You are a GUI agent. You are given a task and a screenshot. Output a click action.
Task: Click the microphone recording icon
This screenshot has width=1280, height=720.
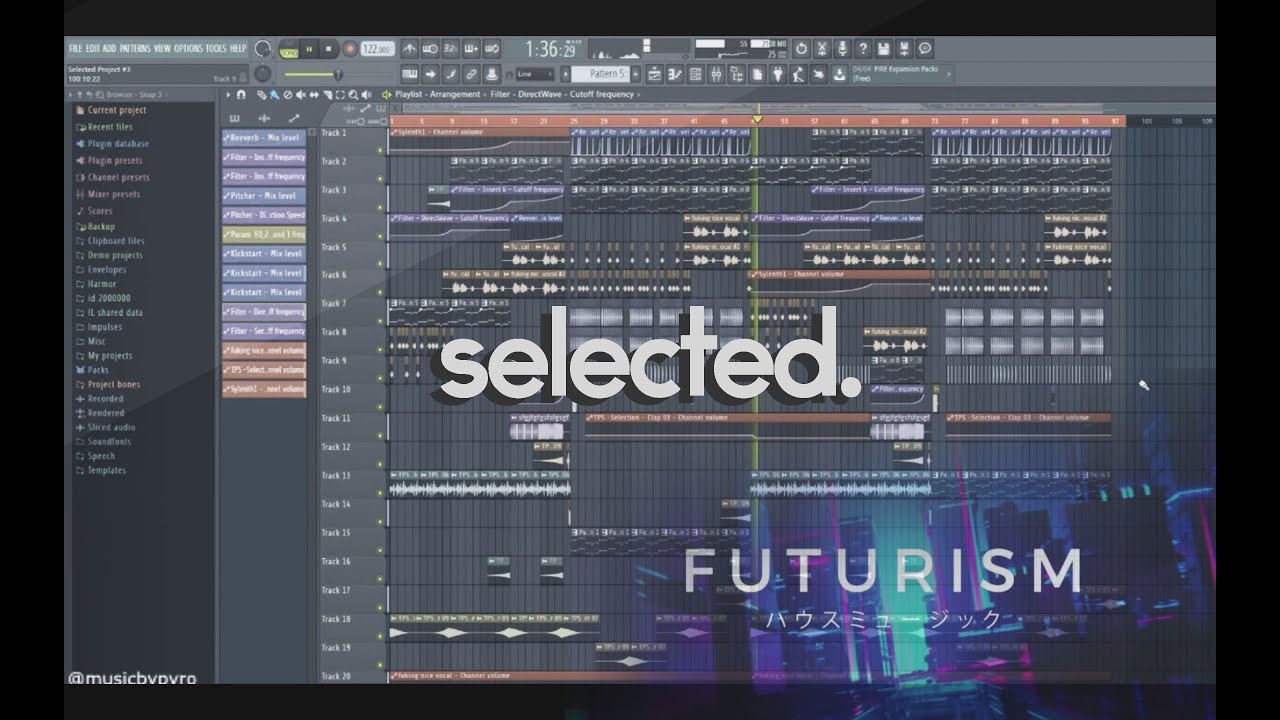click(843, 49)
